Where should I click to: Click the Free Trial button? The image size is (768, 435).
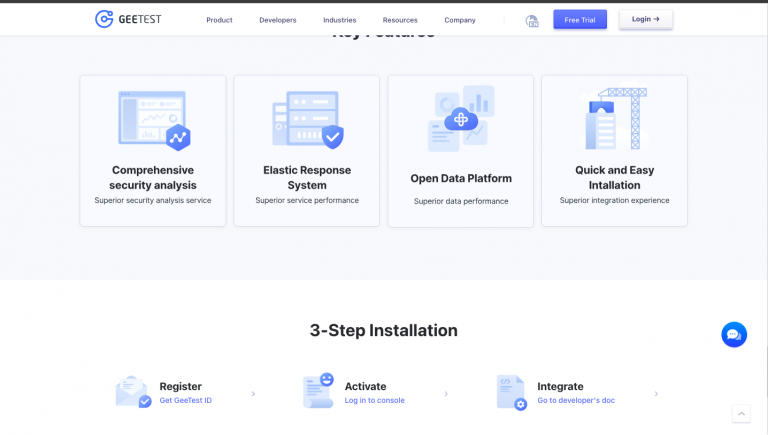[x=580, y=19]
